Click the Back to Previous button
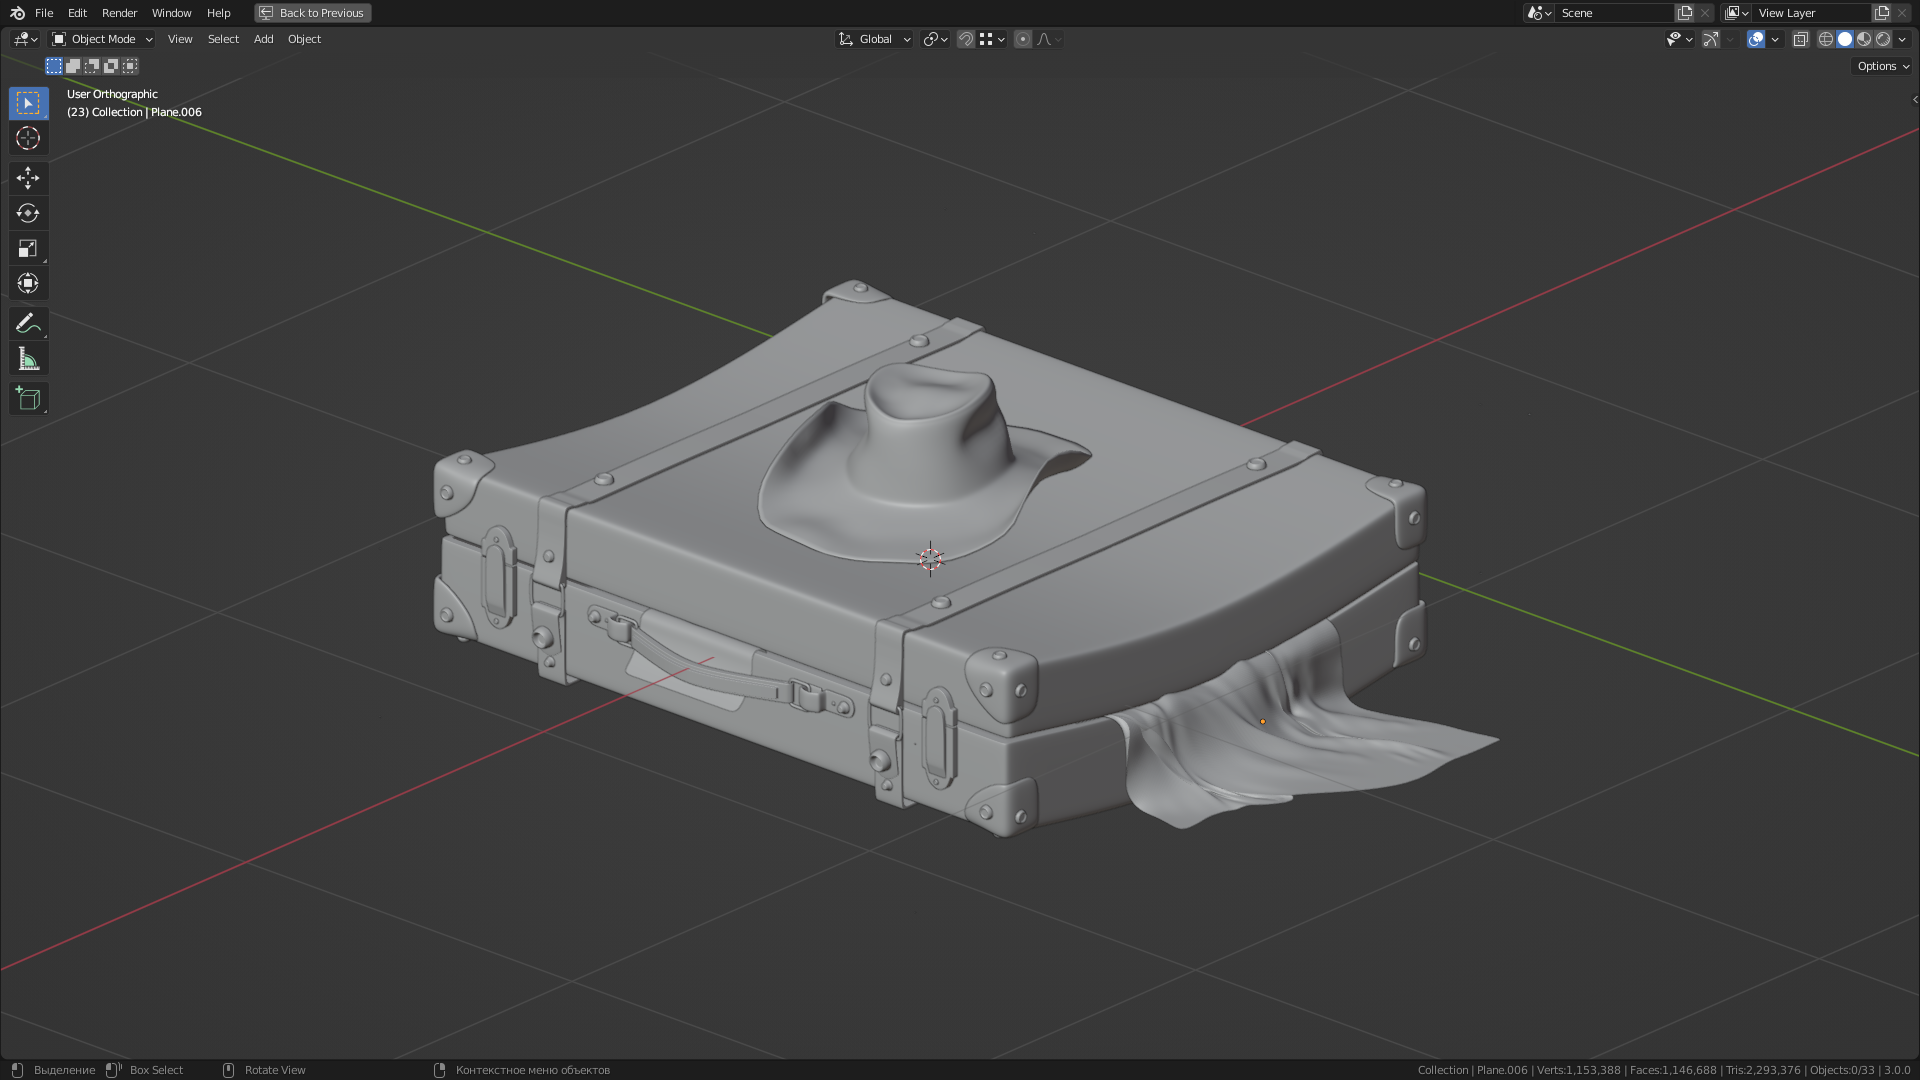The image size is (1920, 1080). coord(313,13)
